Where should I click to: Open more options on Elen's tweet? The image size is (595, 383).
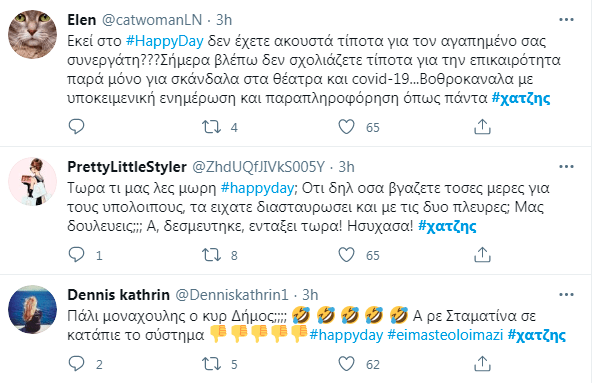566,20
